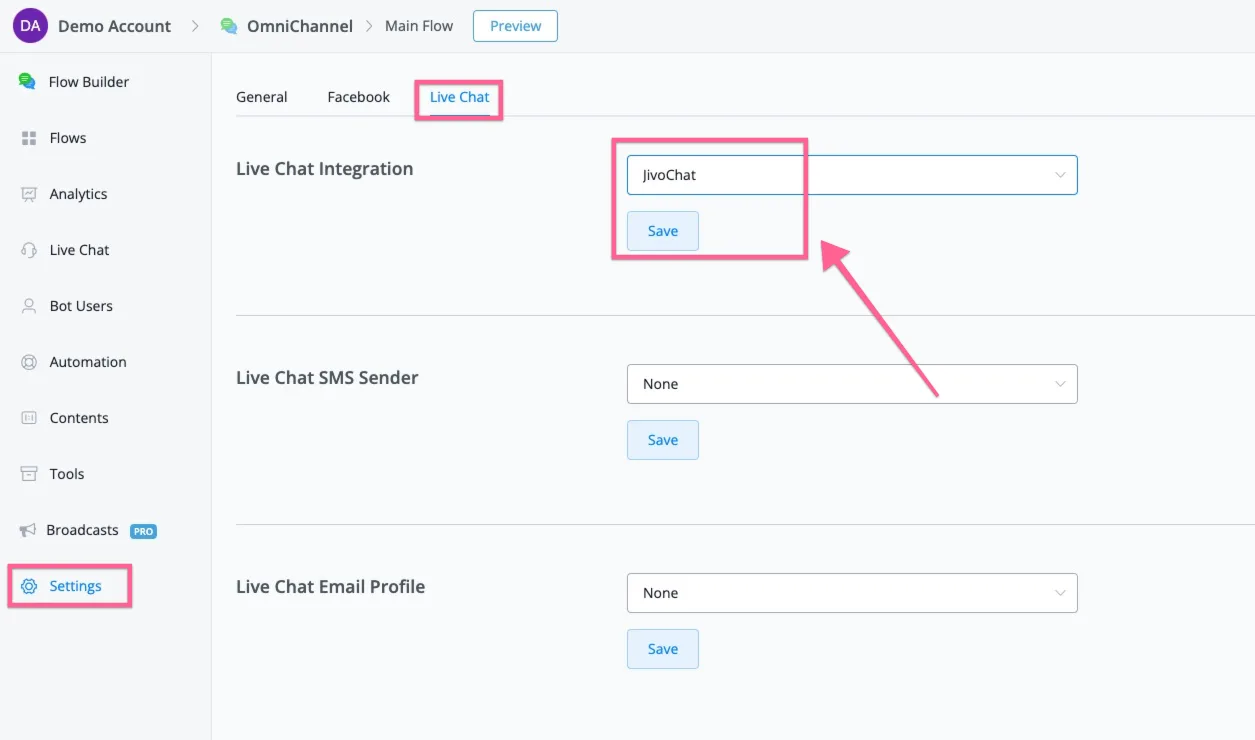Expand the Live Chat SMS Sender dropdown
This screenshot has width=1255, height=740.
click(852, 384)
